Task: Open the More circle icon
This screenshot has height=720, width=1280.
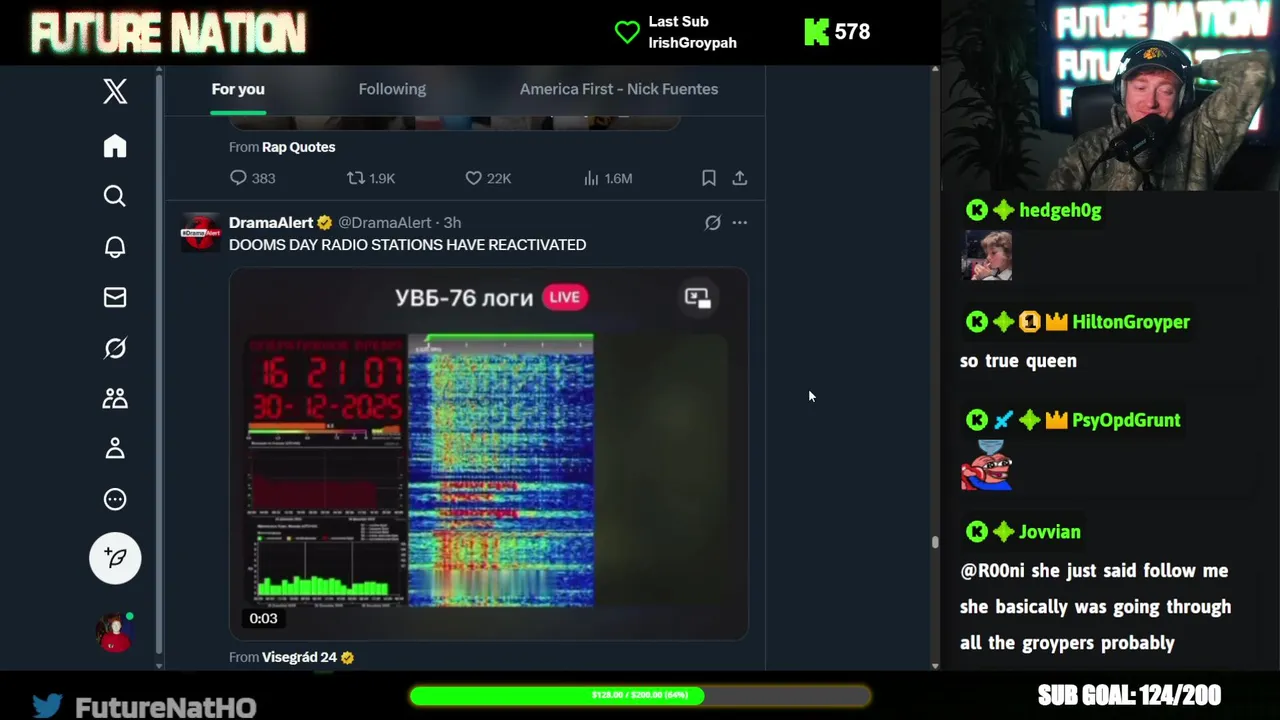Action: point(115,499)
